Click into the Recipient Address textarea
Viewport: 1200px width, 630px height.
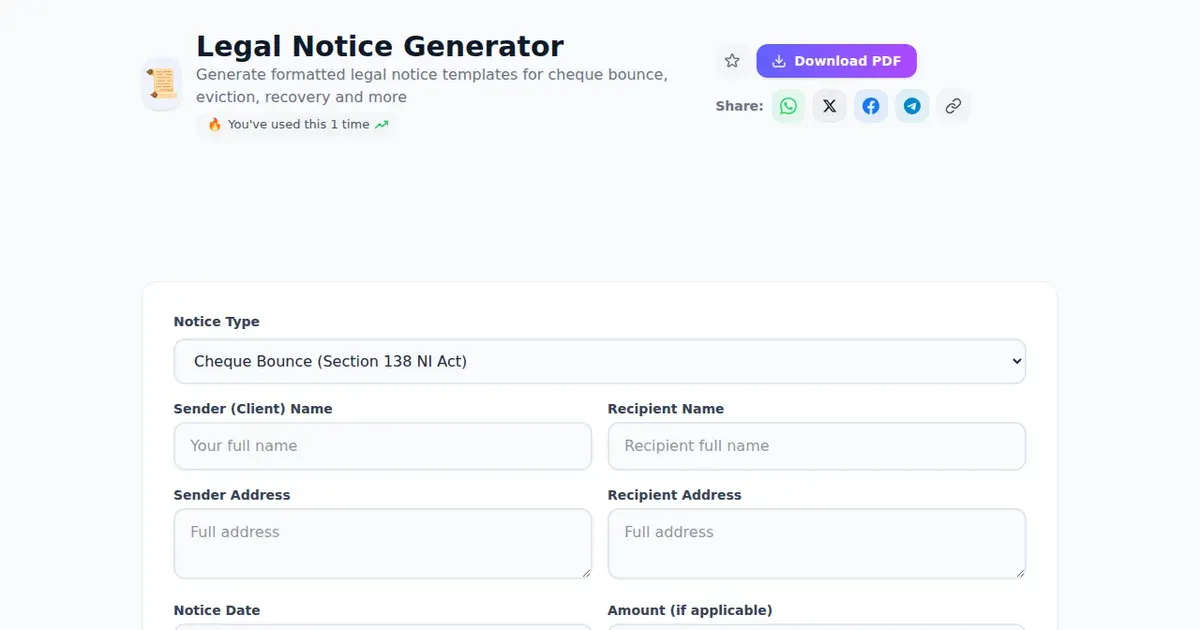[x=817, y=543]
